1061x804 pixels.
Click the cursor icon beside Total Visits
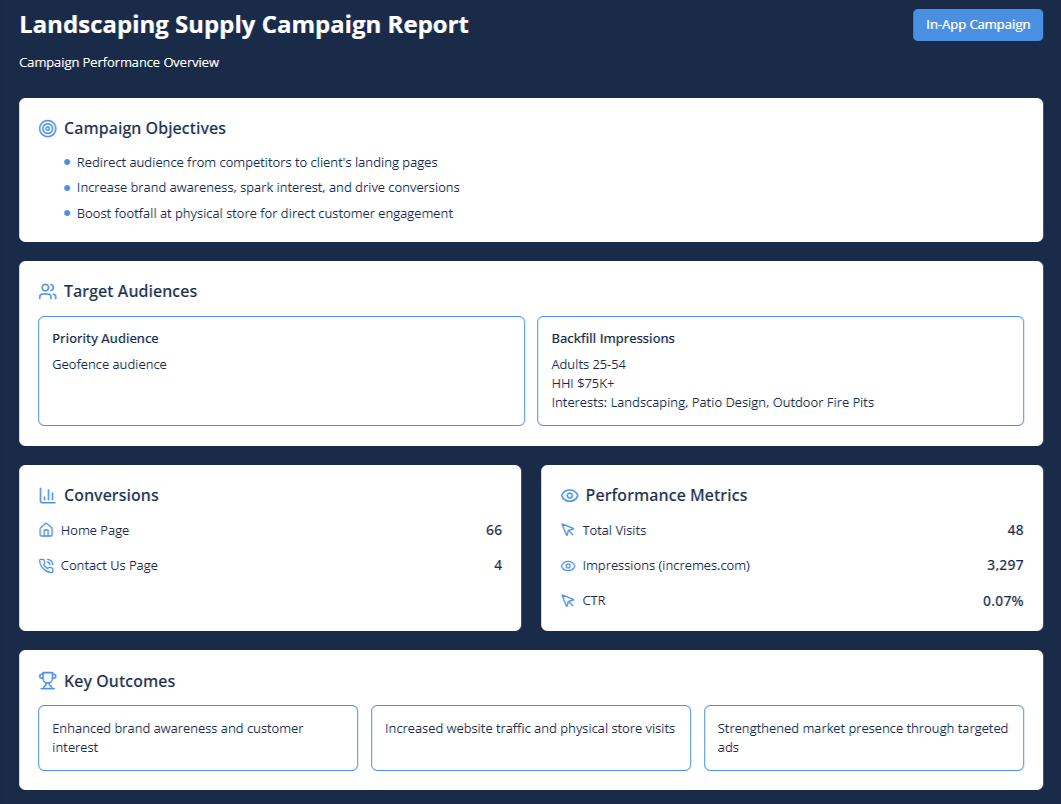pos(568,531)
